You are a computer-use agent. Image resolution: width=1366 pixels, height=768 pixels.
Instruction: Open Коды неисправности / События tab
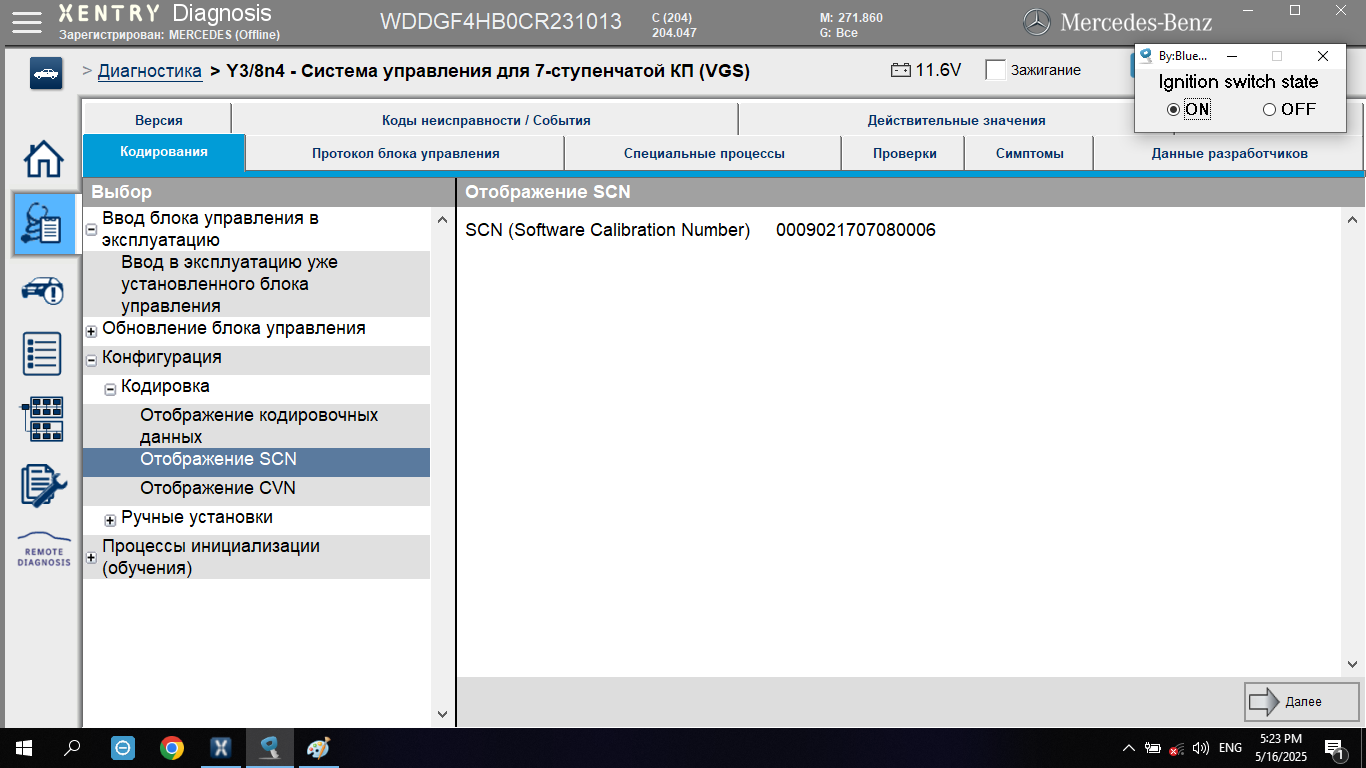[485, 120]
